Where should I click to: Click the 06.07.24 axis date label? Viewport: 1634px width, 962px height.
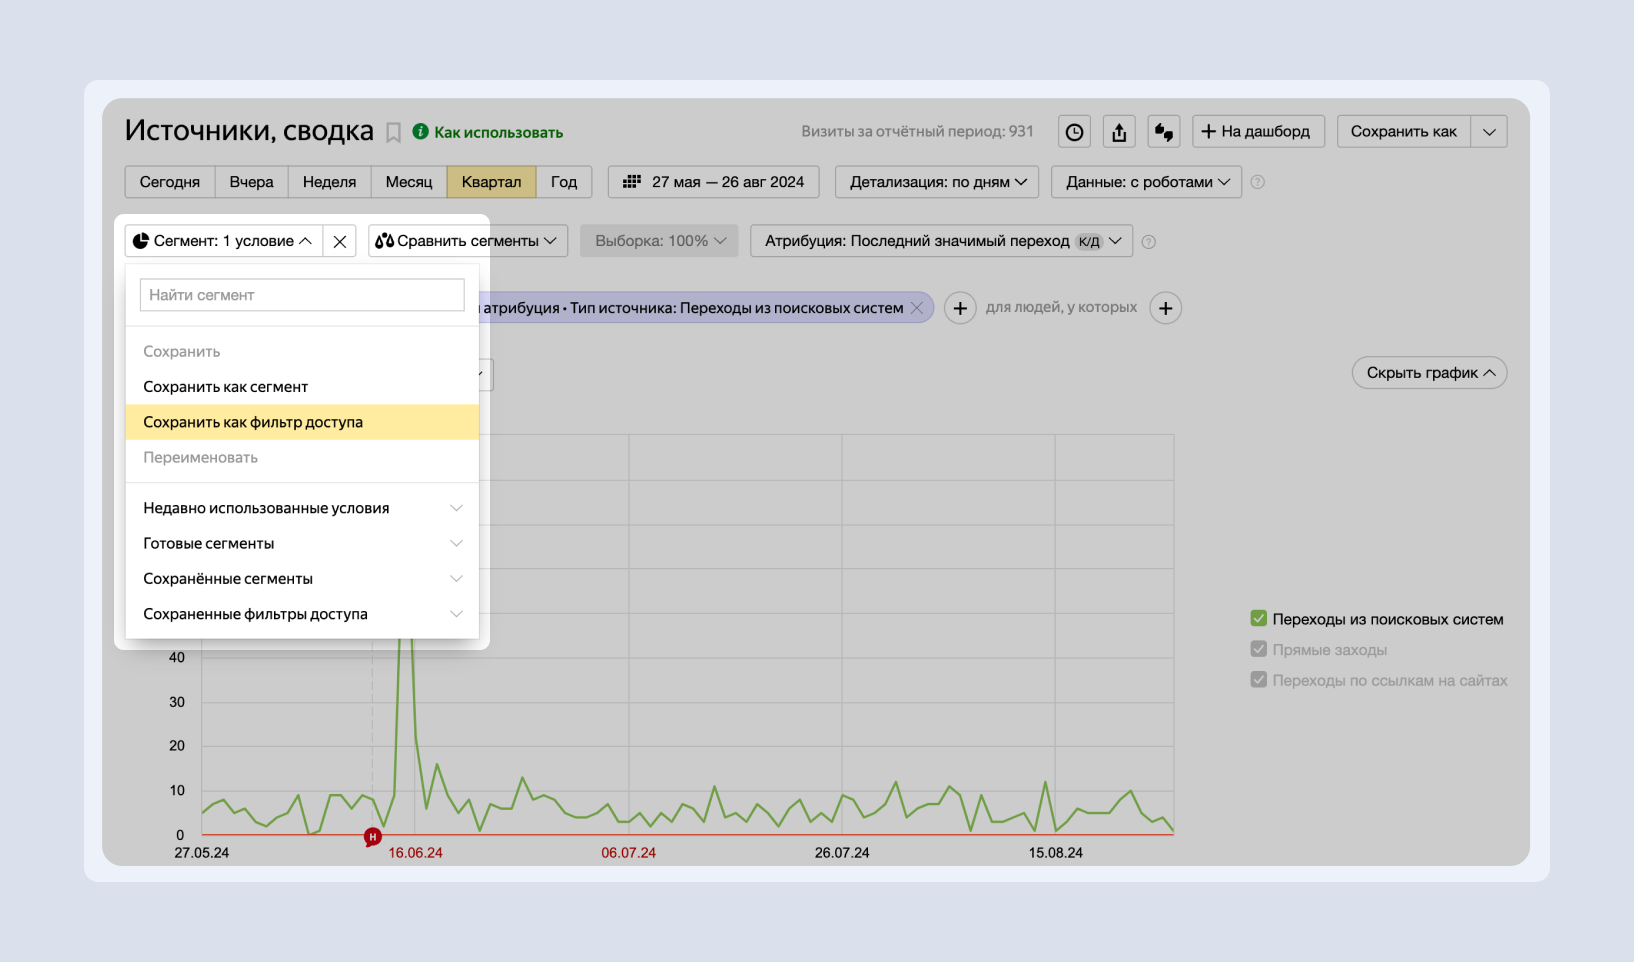click(629, 853)
